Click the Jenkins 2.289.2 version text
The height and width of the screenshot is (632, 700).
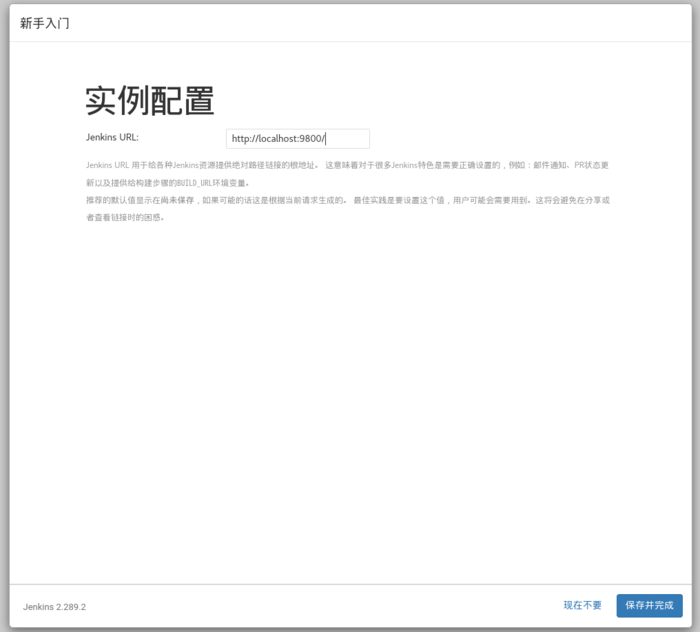(x=54, y=607)
